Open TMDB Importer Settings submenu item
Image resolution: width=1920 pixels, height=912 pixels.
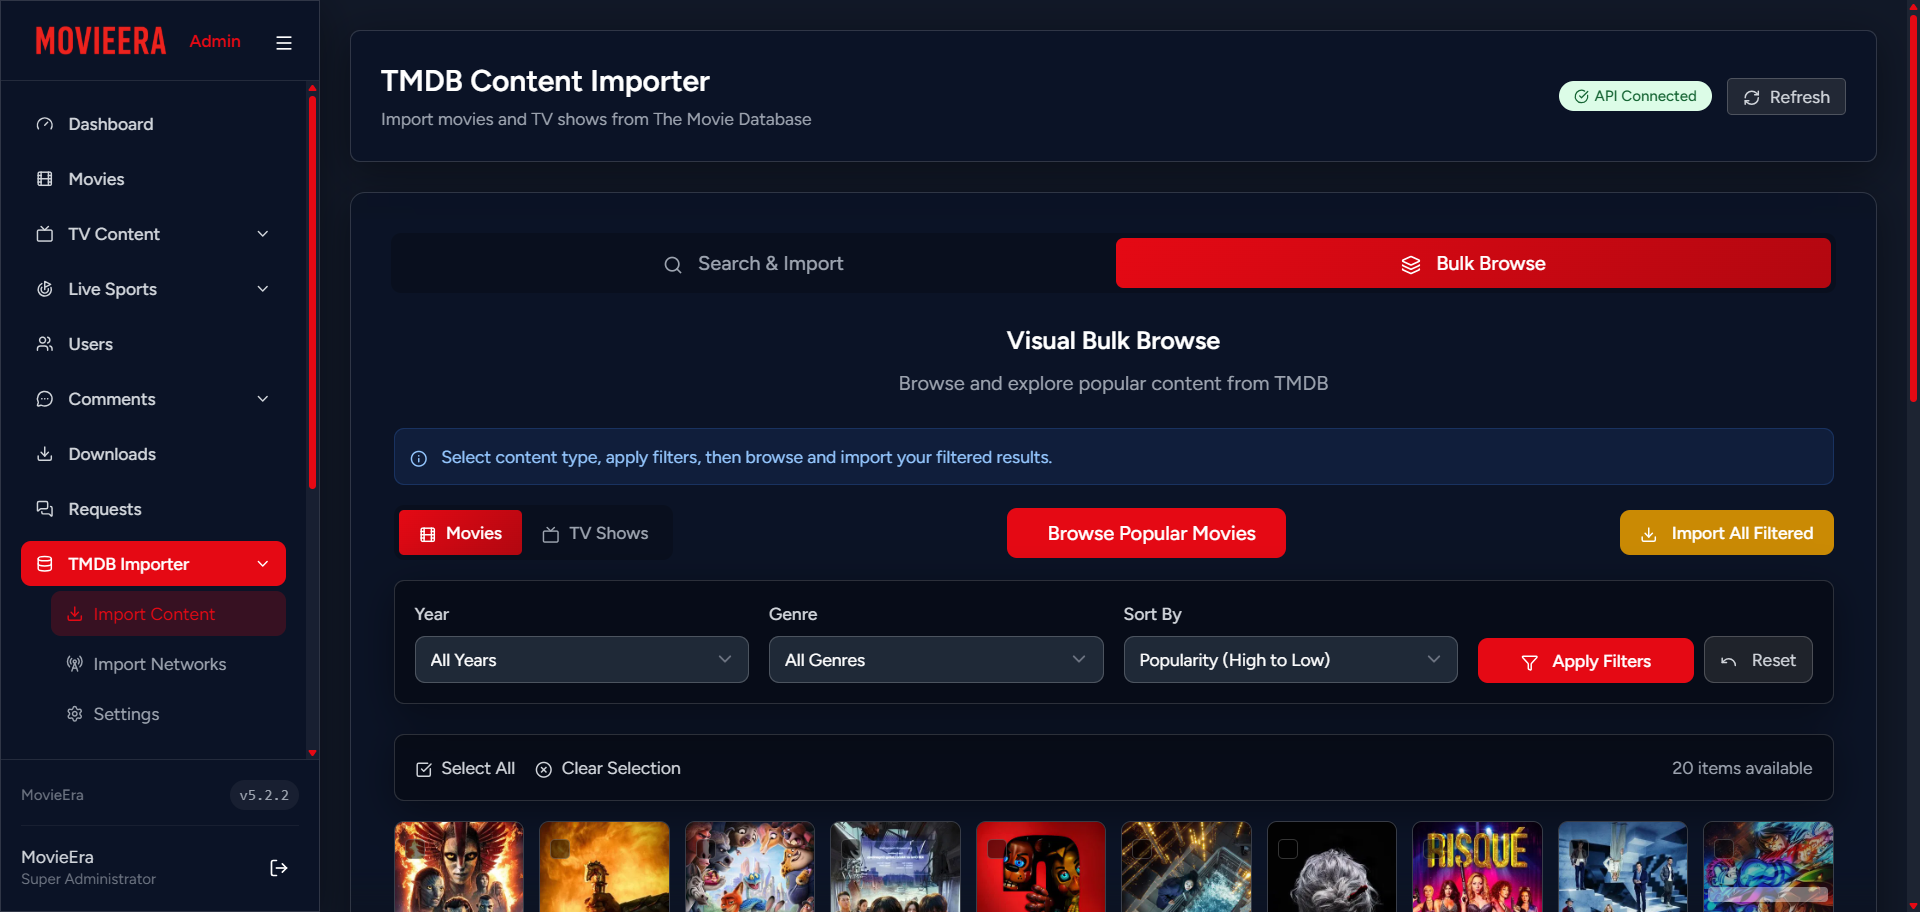tap(126, 714)
